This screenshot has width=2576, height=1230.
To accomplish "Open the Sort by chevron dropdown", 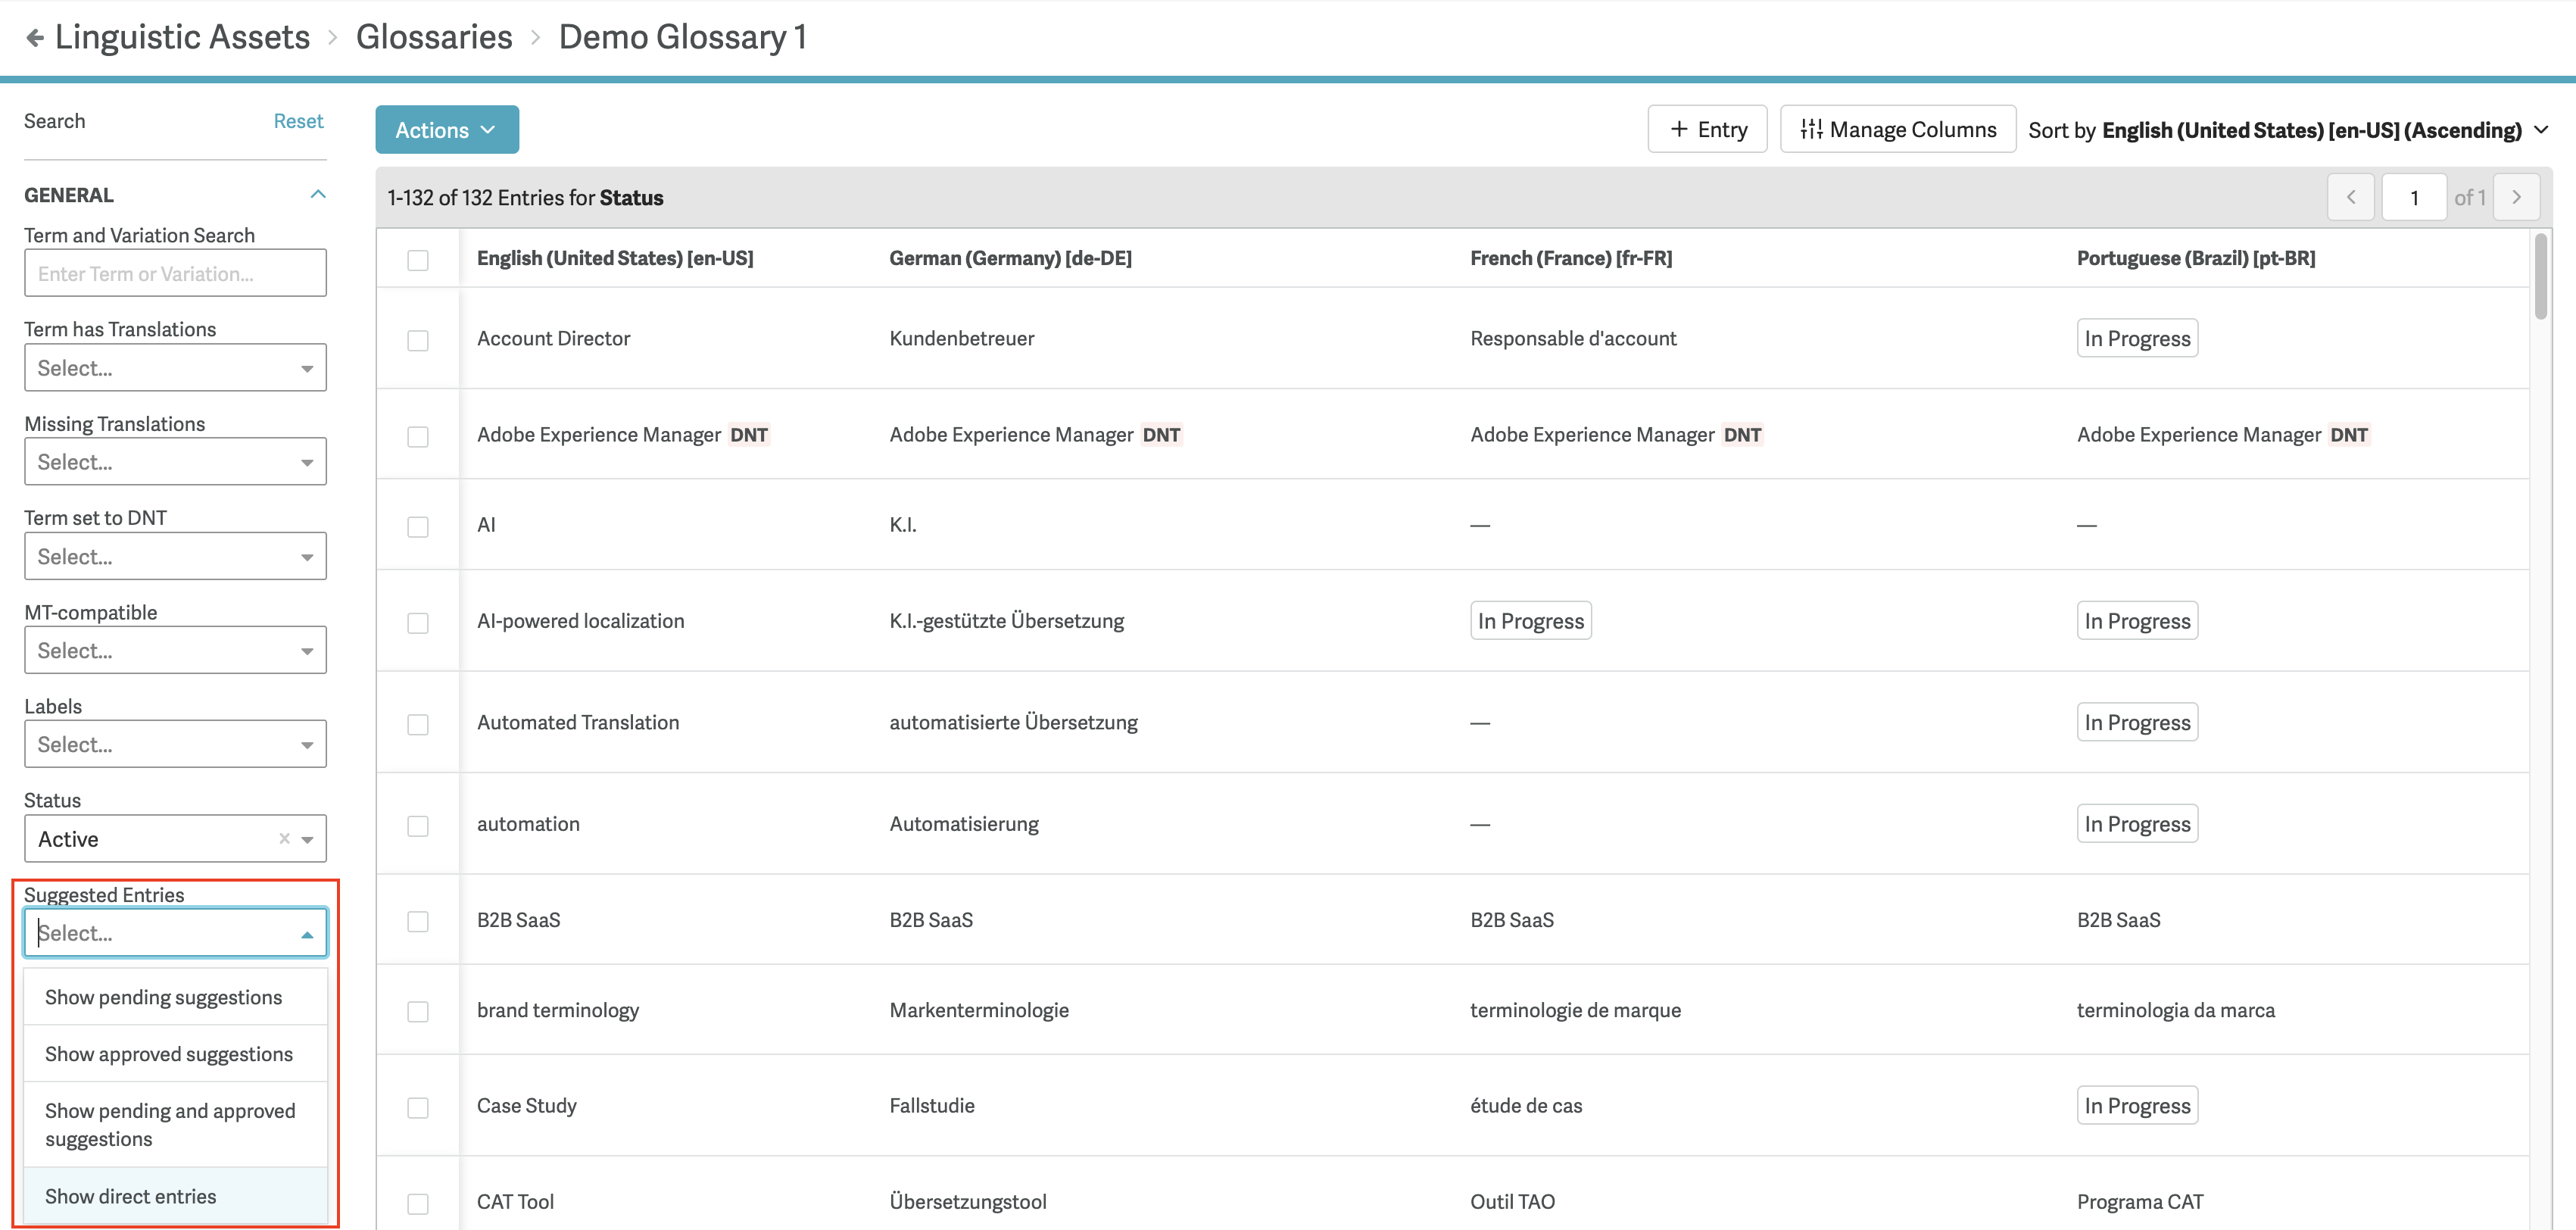I will point(2541,130).
